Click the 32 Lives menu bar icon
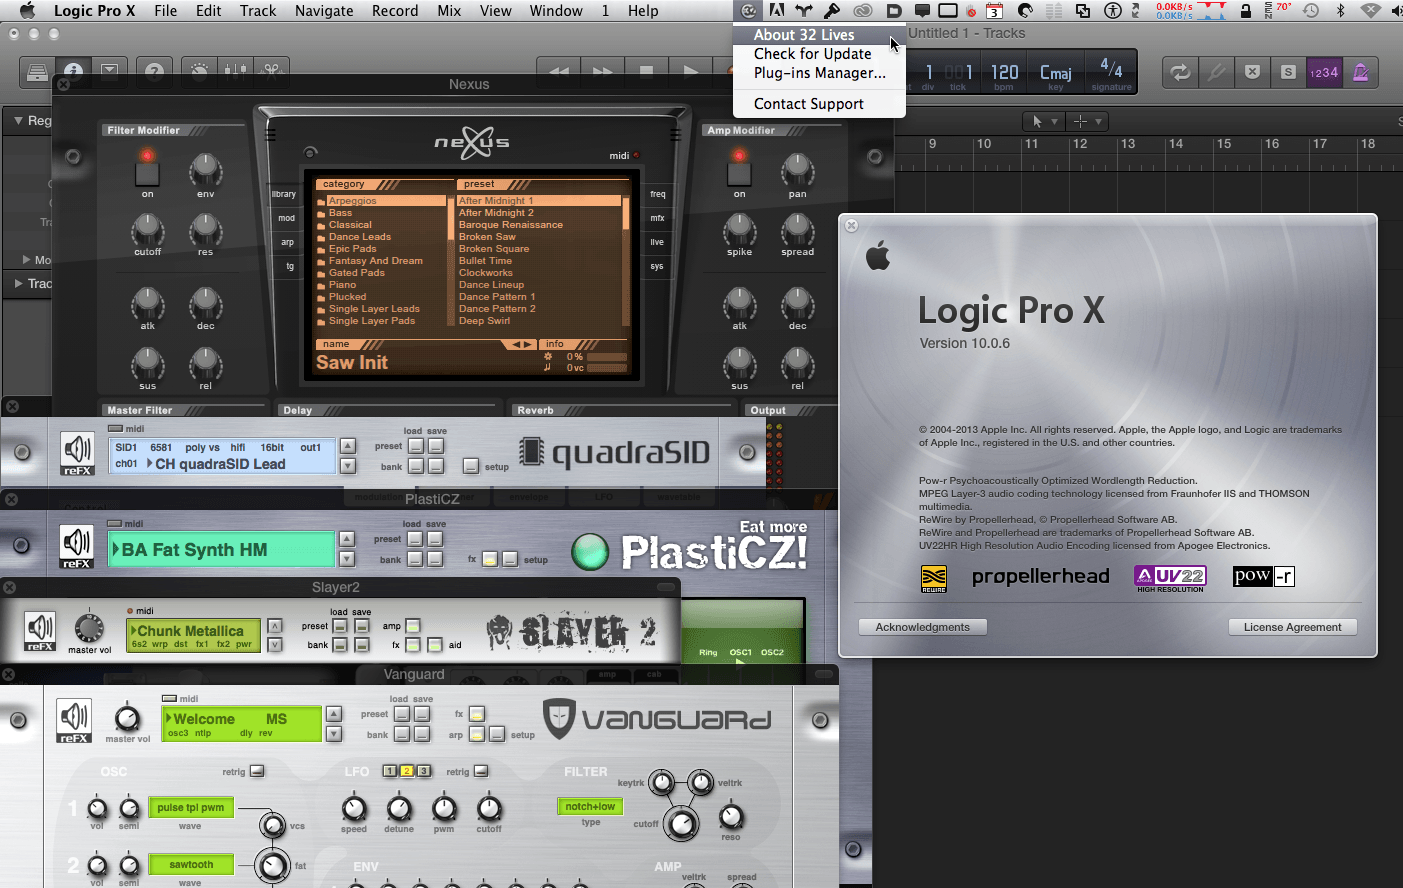This screenshot has height=888, width=1403. (749, 11)
